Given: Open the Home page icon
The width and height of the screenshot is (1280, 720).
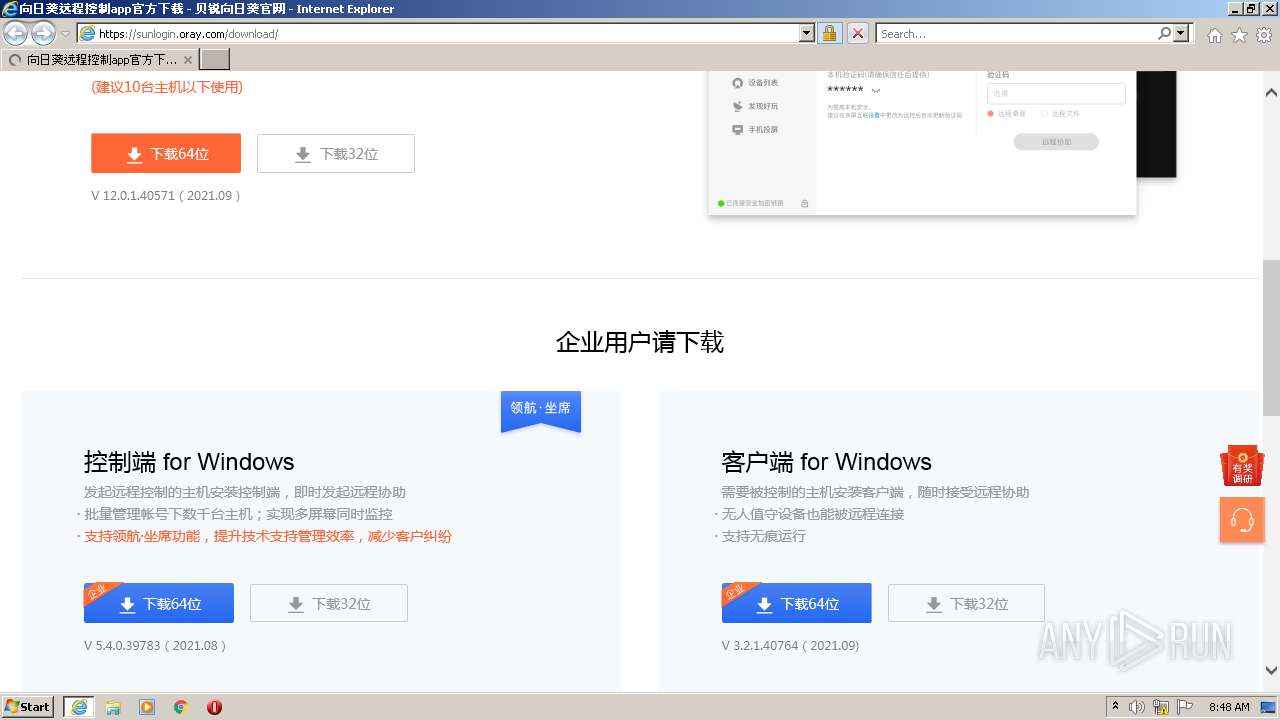Looking at the screenshot, I should [x=1214, y=35].
